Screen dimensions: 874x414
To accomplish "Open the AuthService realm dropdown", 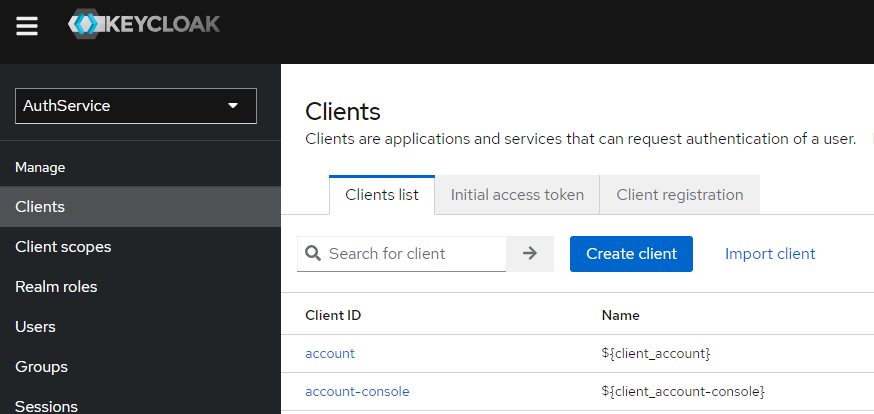I will [136, 106].
